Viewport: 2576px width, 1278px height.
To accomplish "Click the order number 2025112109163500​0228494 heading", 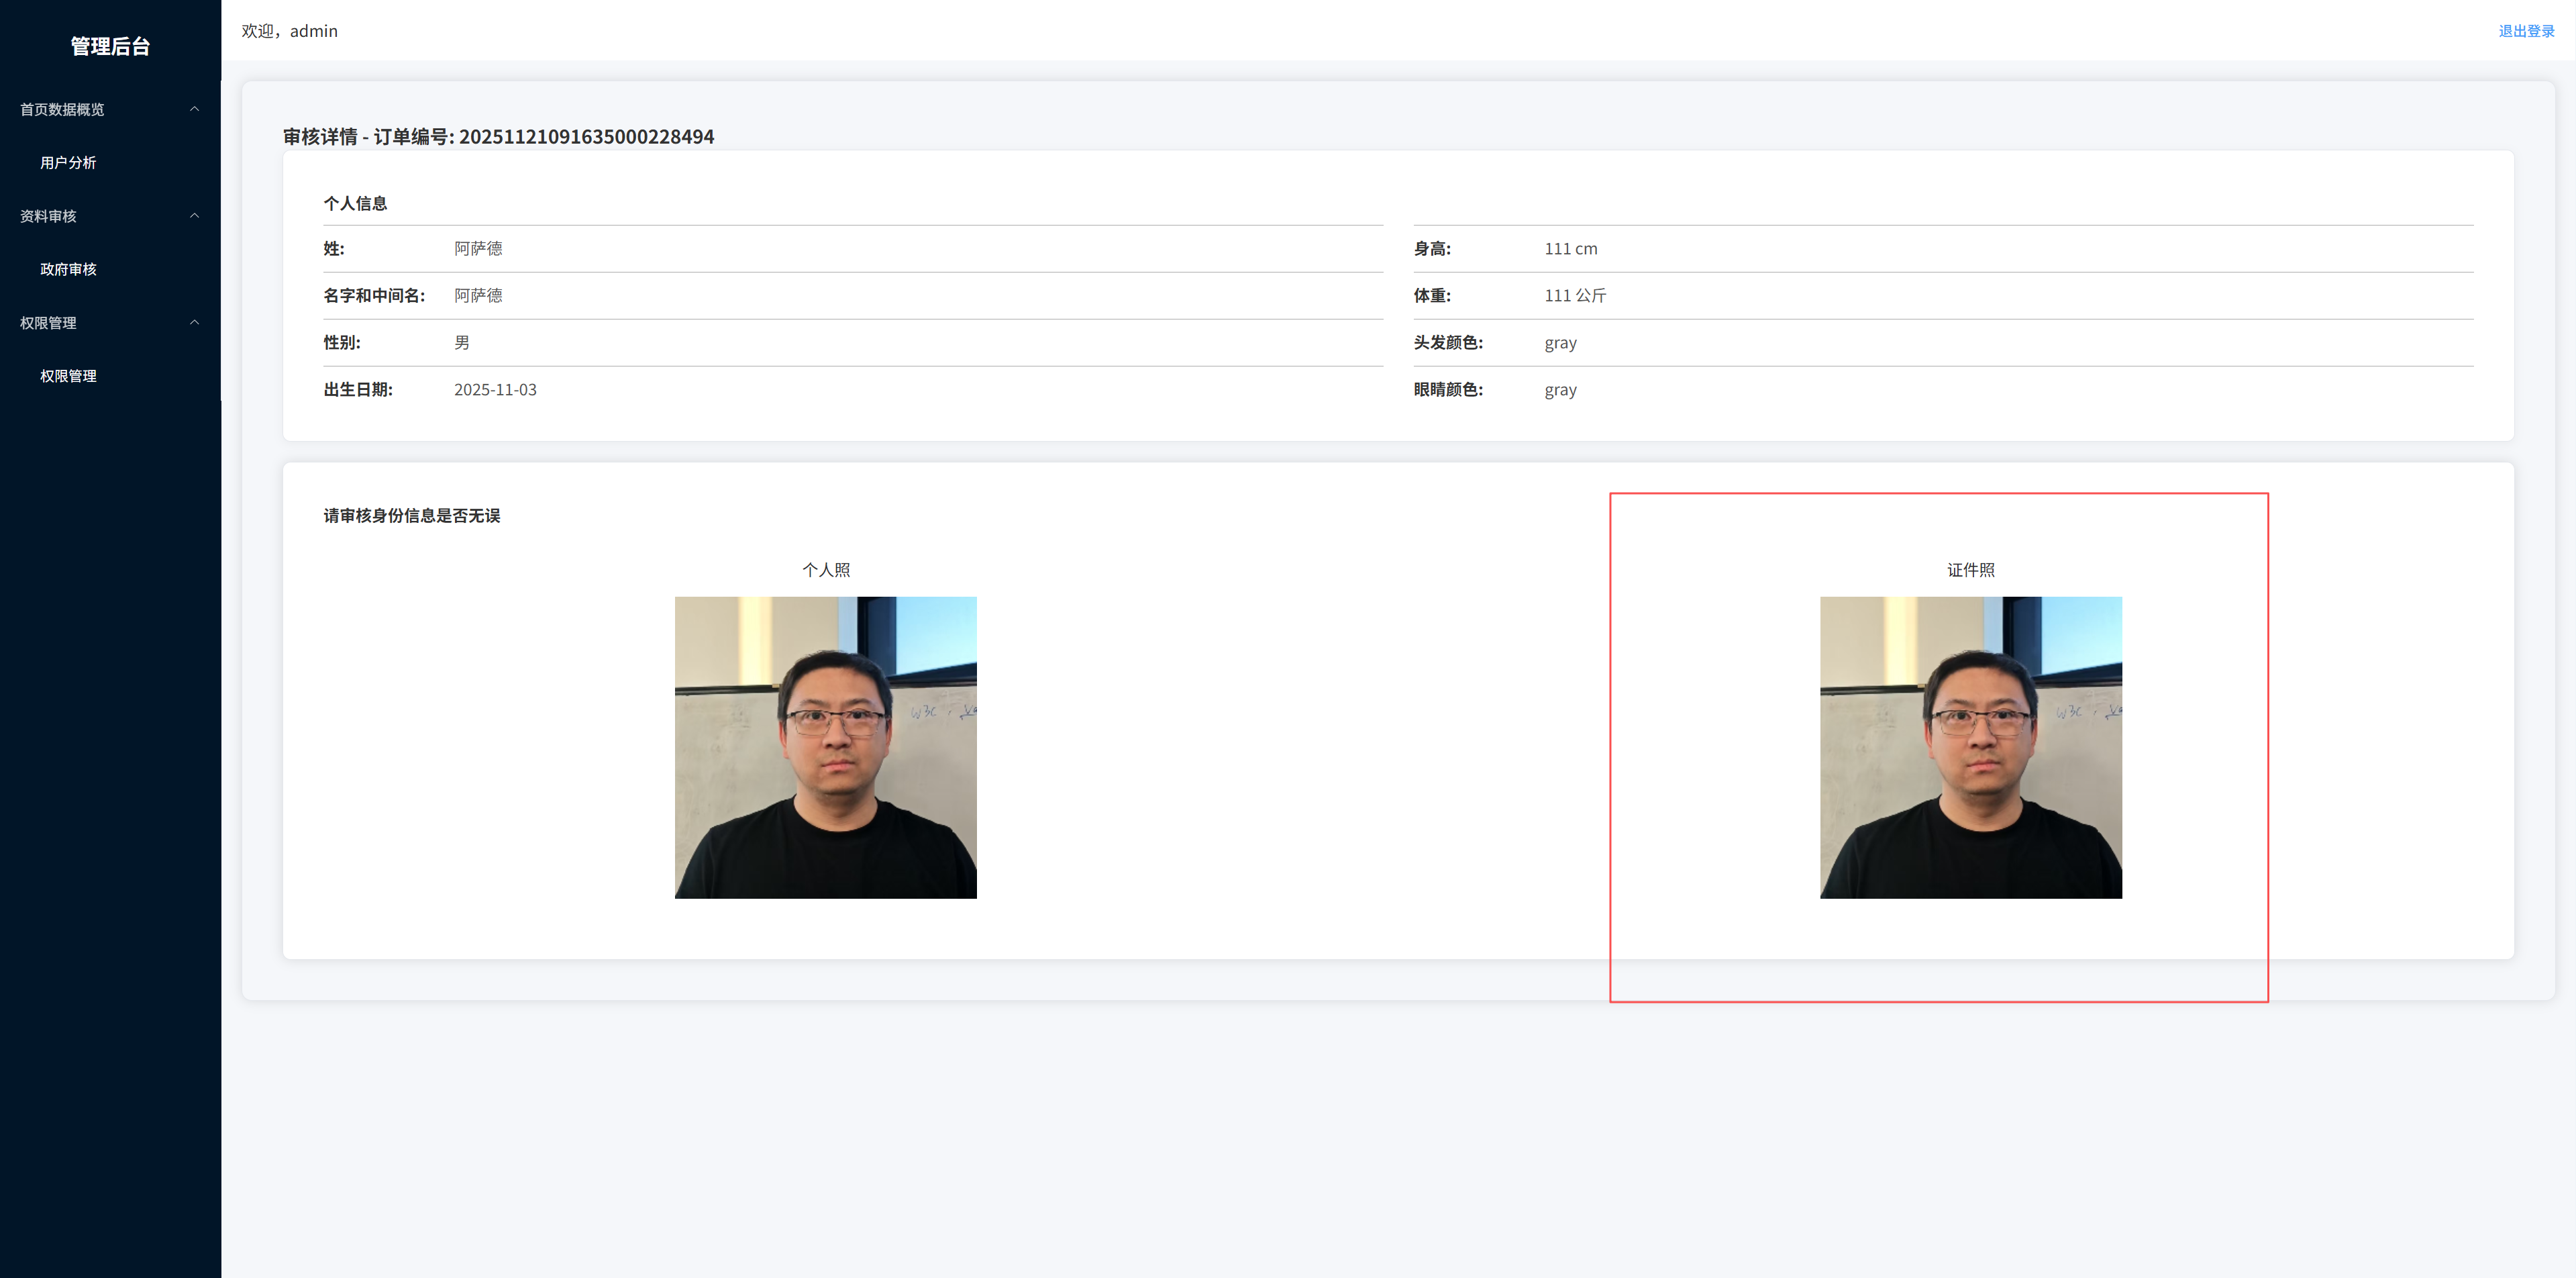I will [x=586, y=137].
